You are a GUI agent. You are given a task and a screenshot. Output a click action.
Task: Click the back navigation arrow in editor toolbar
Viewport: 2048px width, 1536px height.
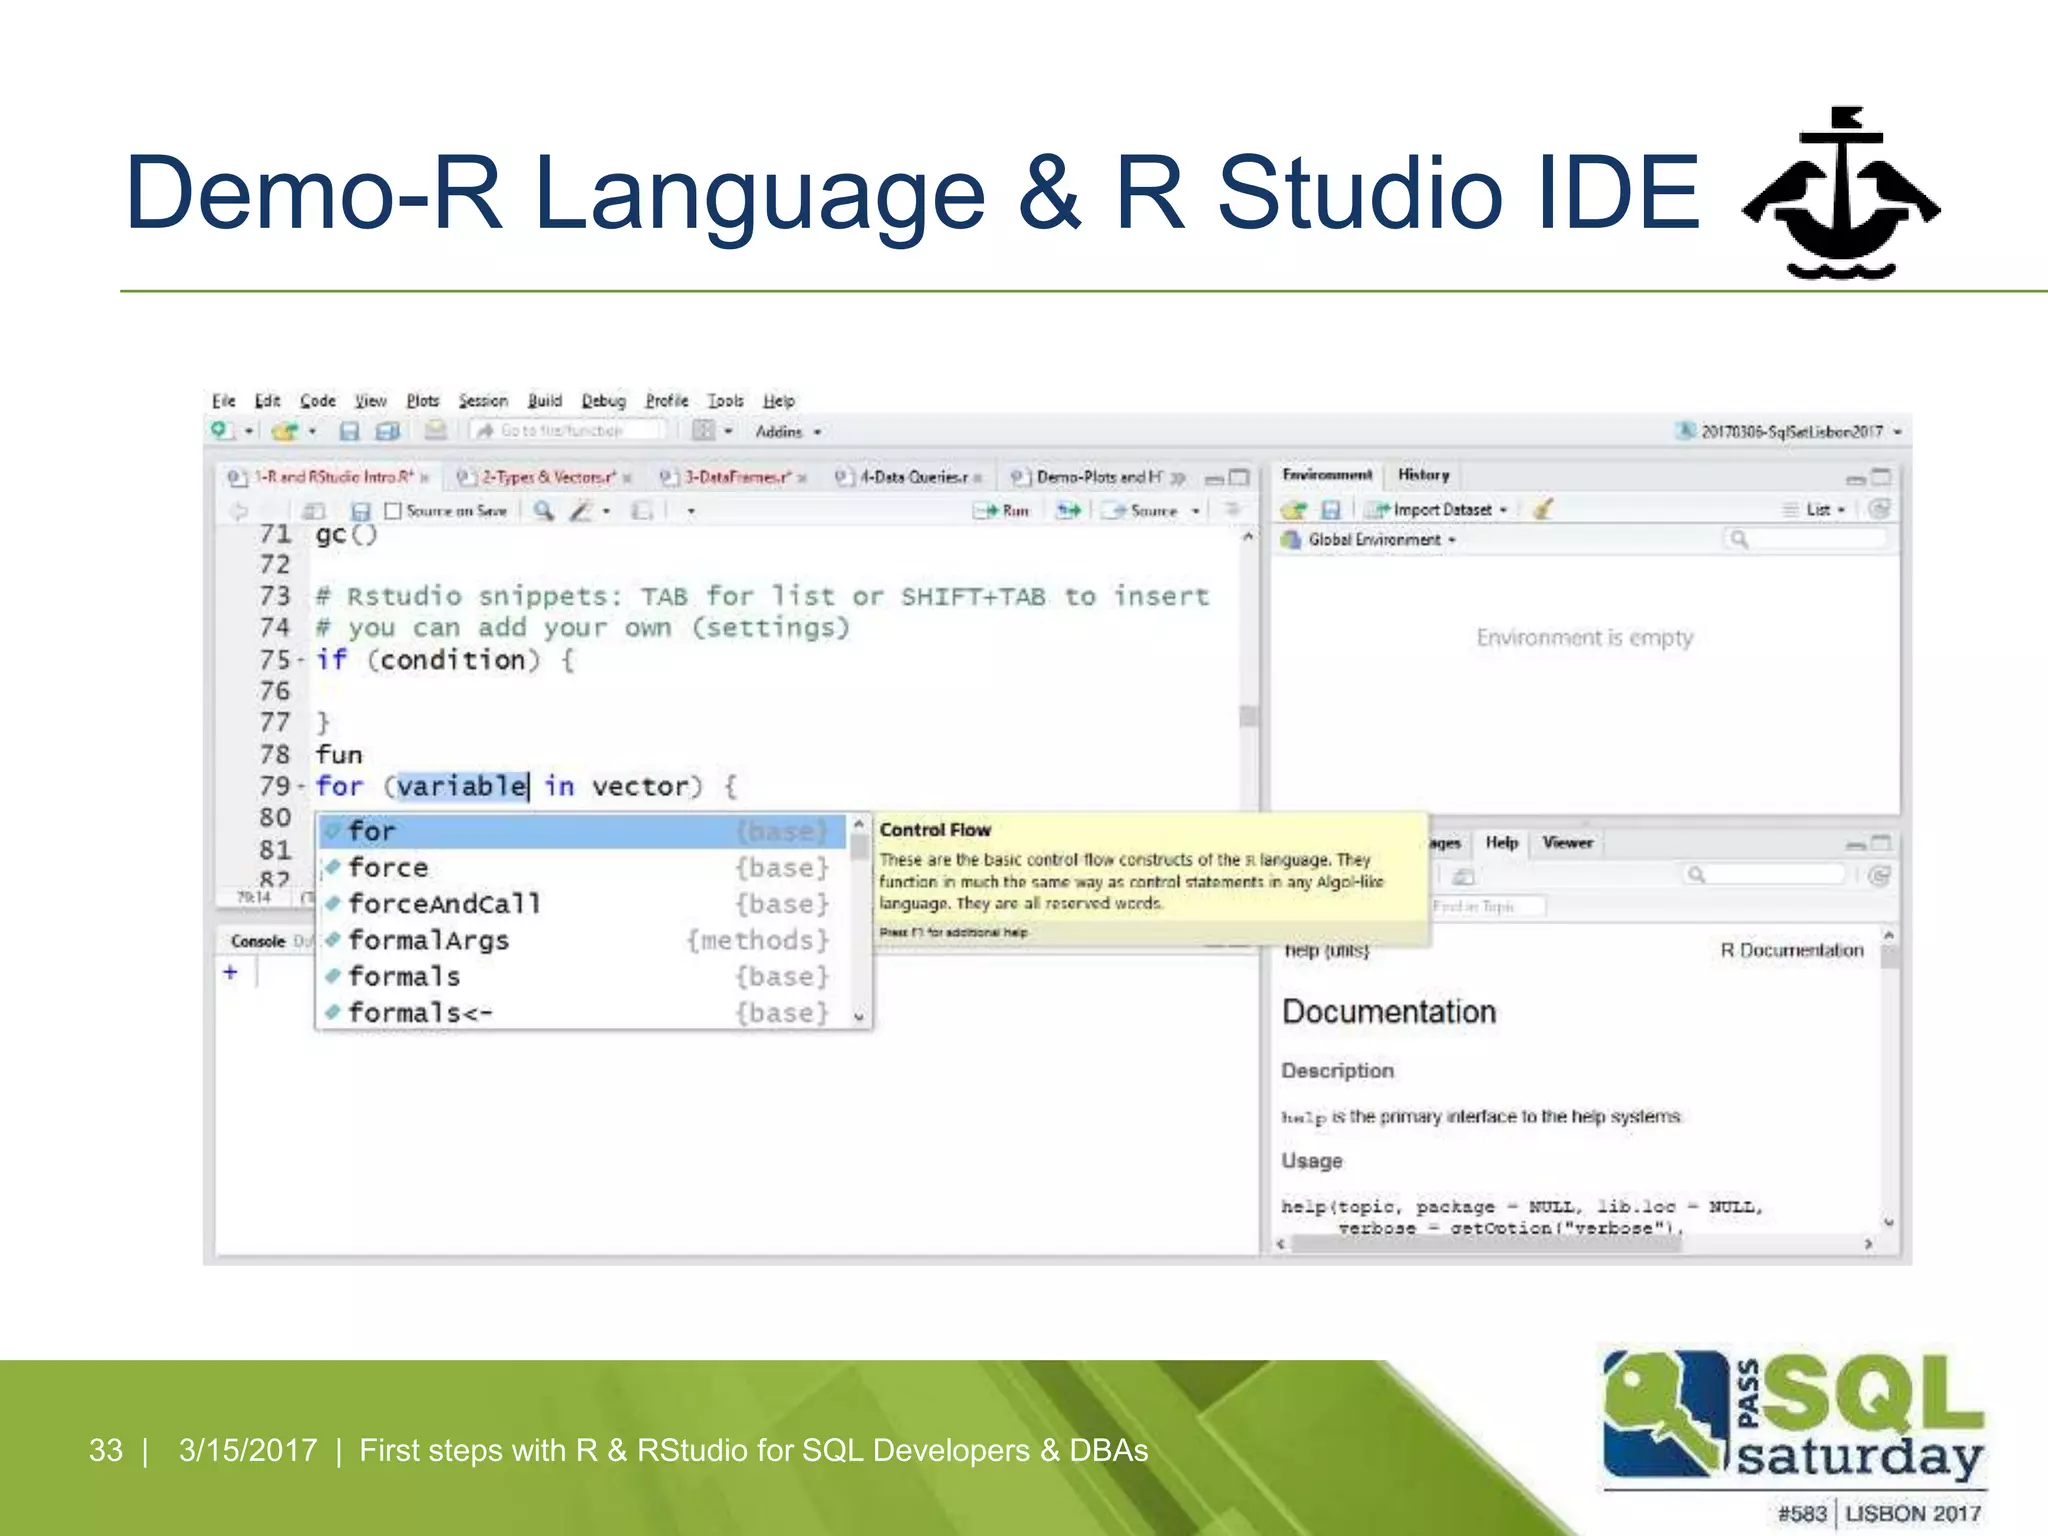[x=239, y=511]
